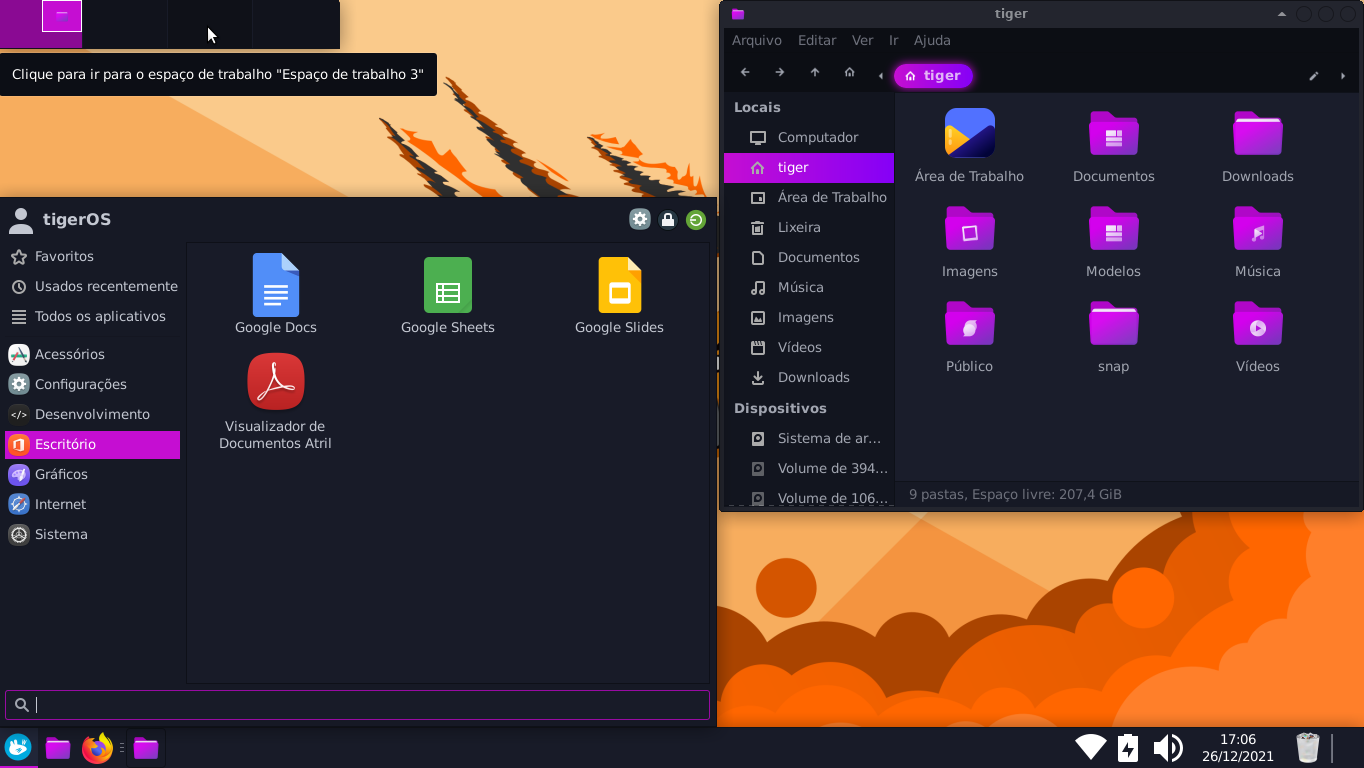Select the Sistema category

[93, 534]
